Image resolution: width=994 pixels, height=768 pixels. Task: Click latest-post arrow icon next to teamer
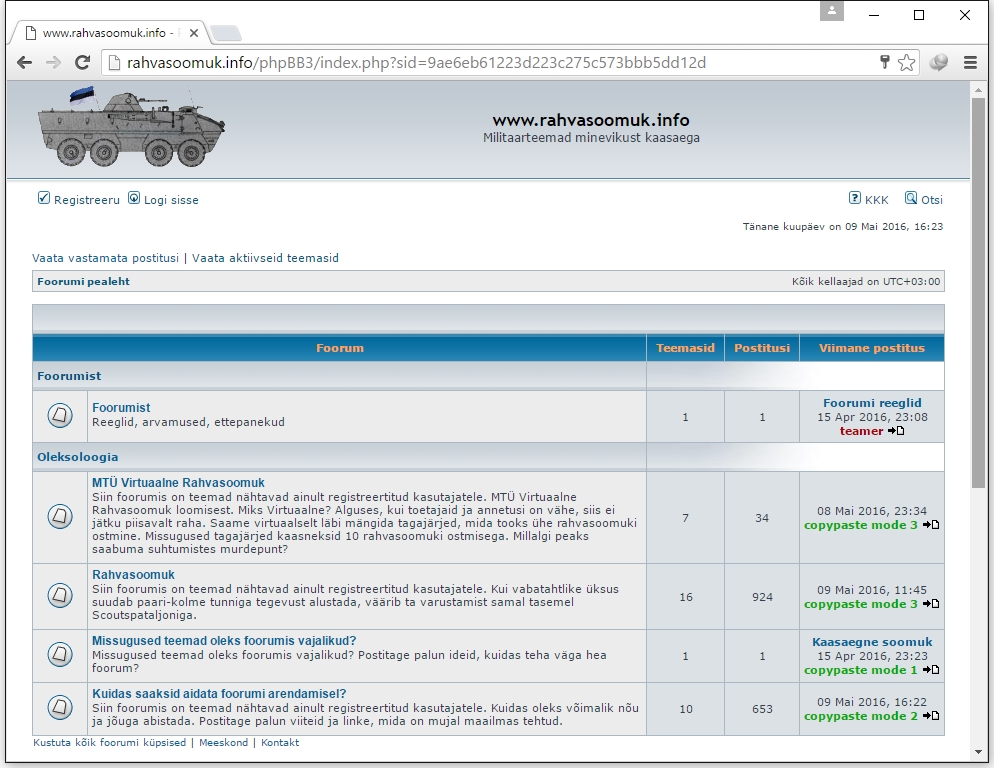point(896,431)
